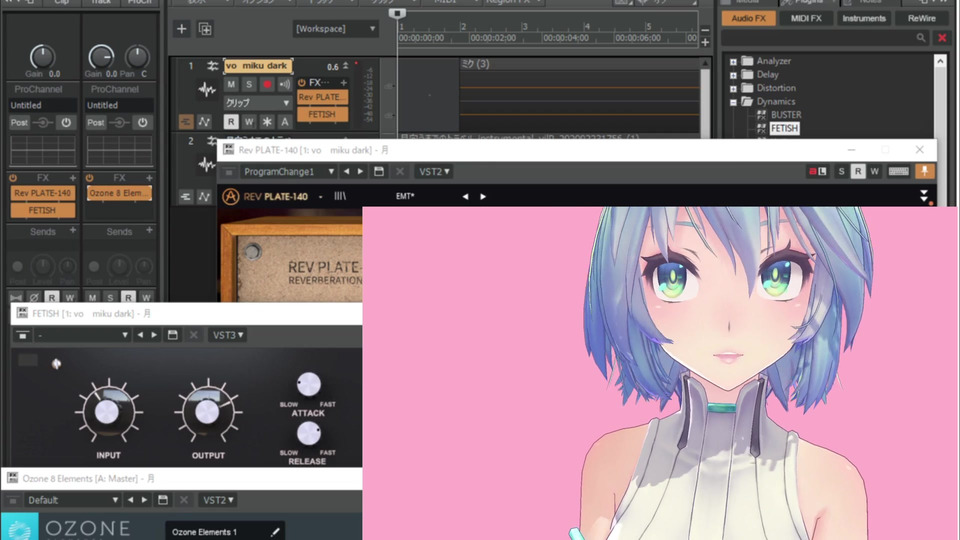Click the plugin browser search field
This screenshot has height=540, width=960.
click(x=825, y=38)
